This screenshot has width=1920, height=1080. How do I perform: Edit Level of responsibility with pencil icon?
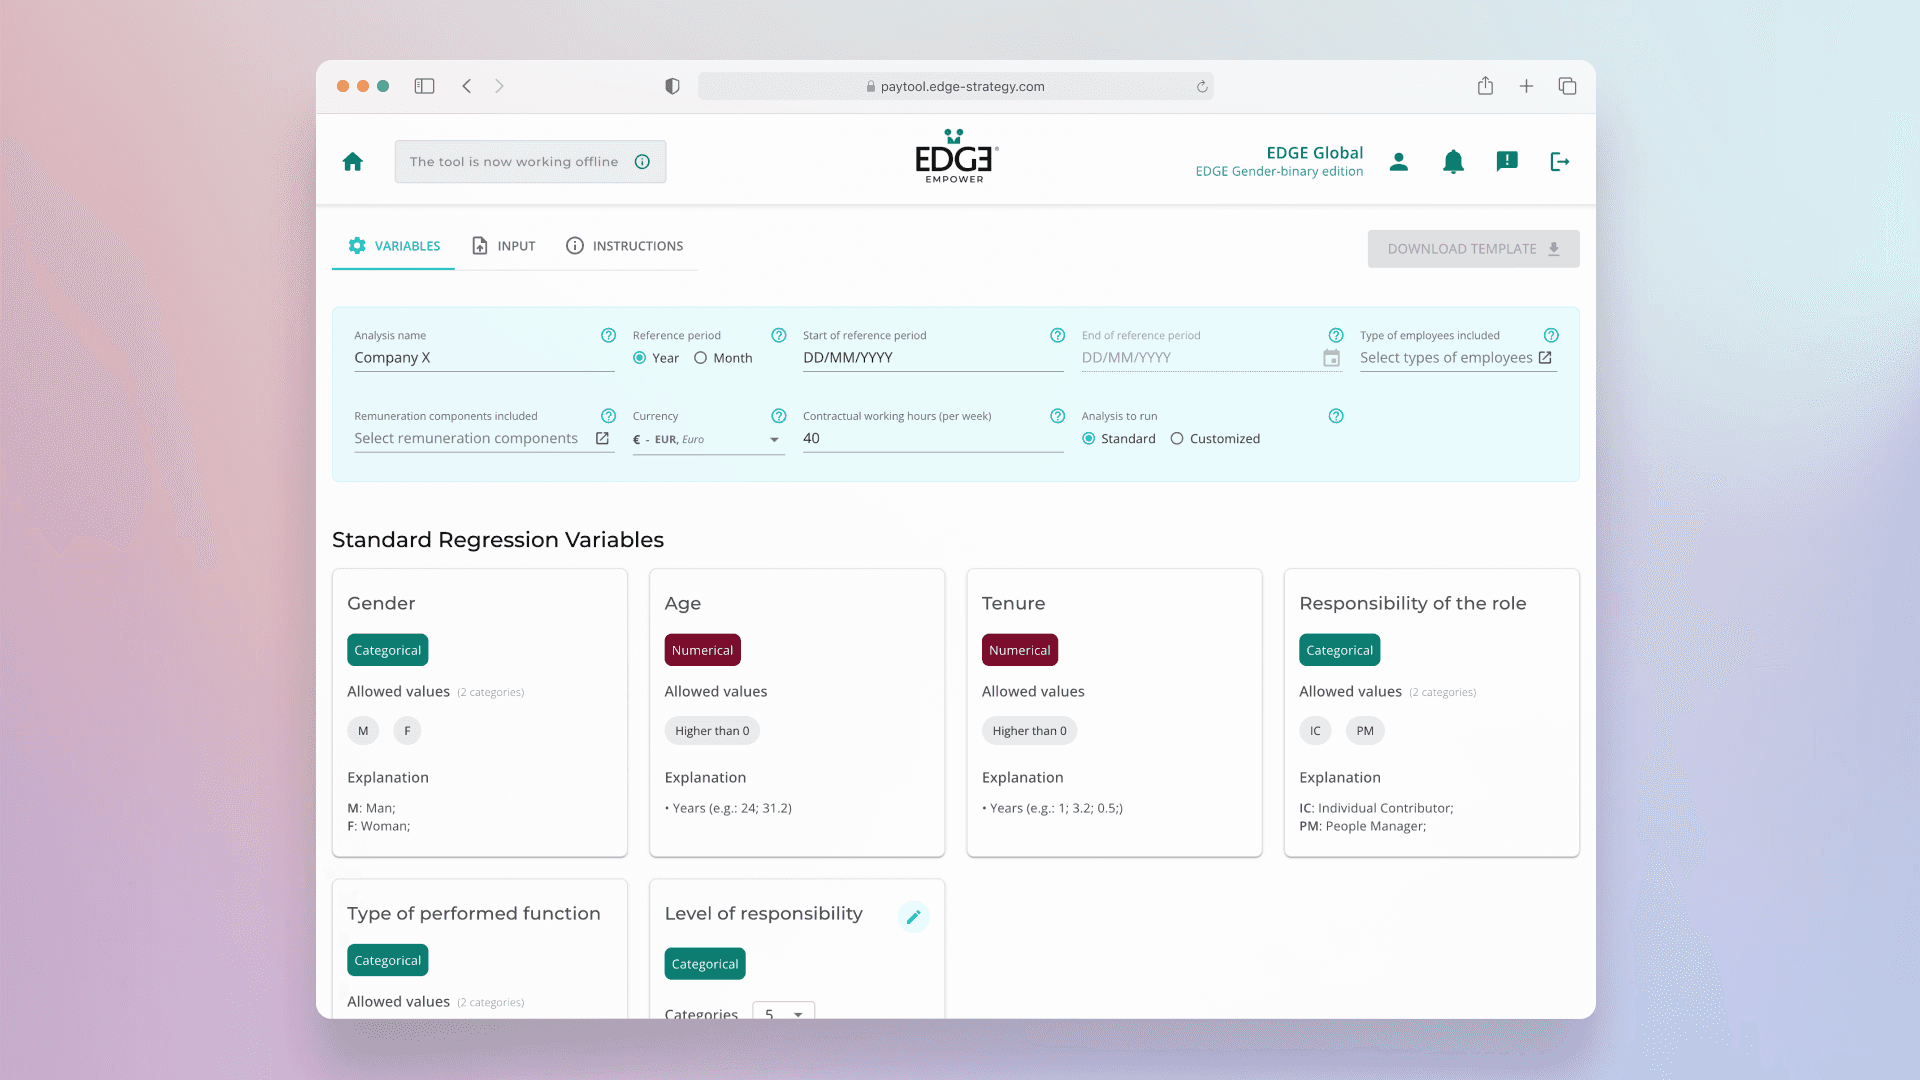click(913, 917)
